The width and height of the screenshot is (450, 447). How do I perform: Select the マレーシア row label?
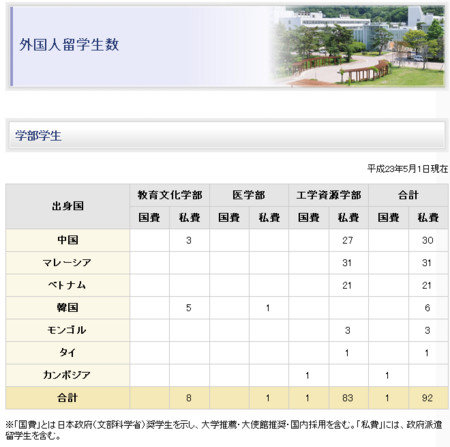coord(67,263)
